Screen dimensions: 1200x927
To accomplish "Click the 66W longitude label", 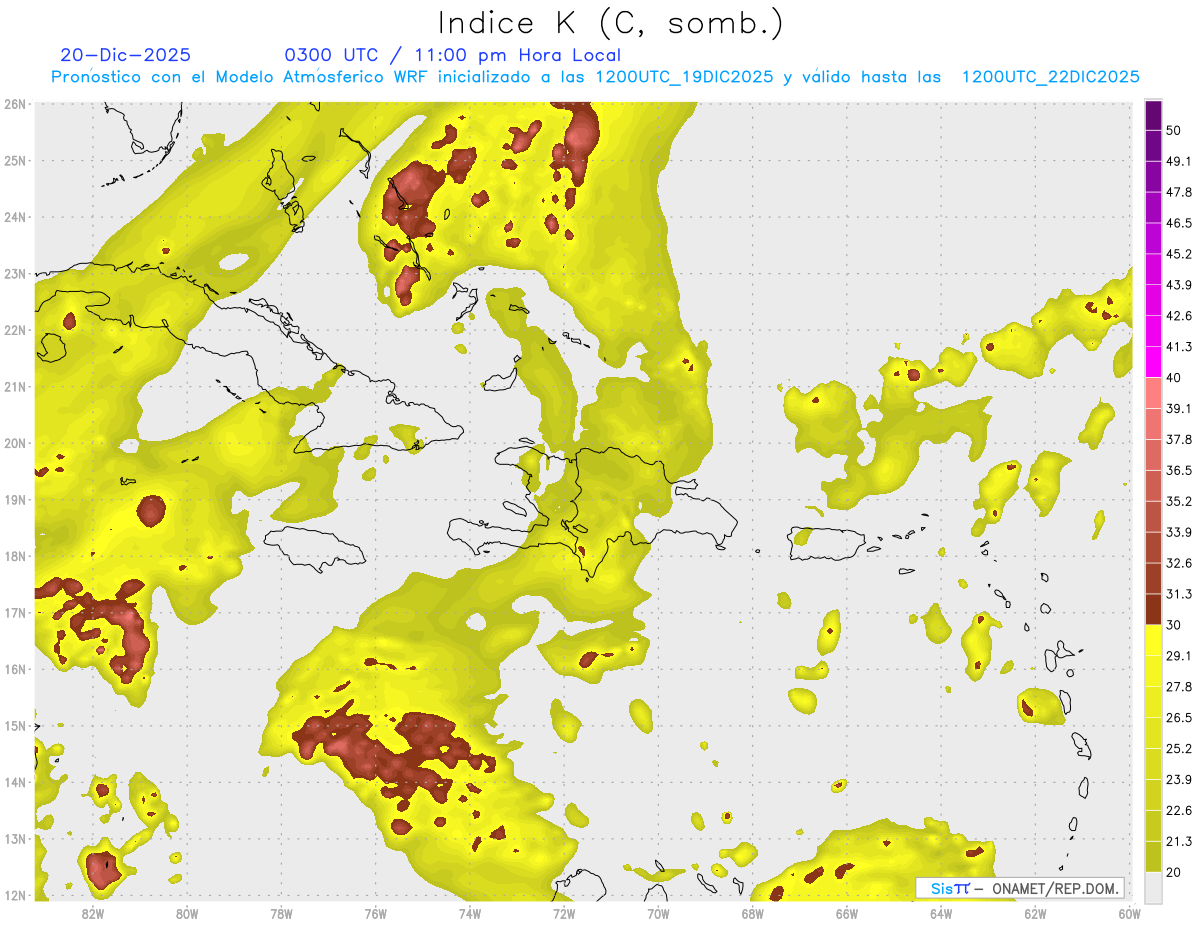I will click(x=846, y=913).
